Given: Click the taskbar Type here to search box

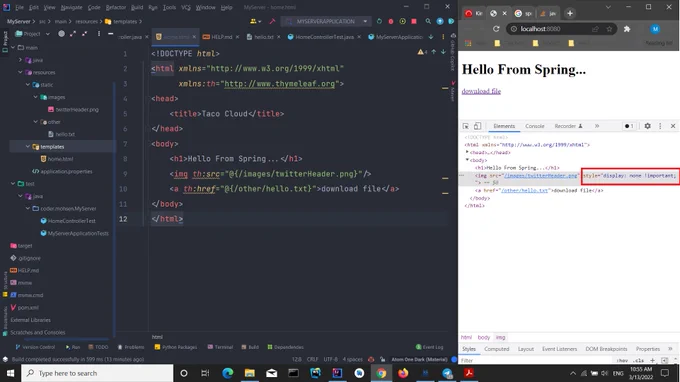Looking at the screenshot, I should click(97, 373).
